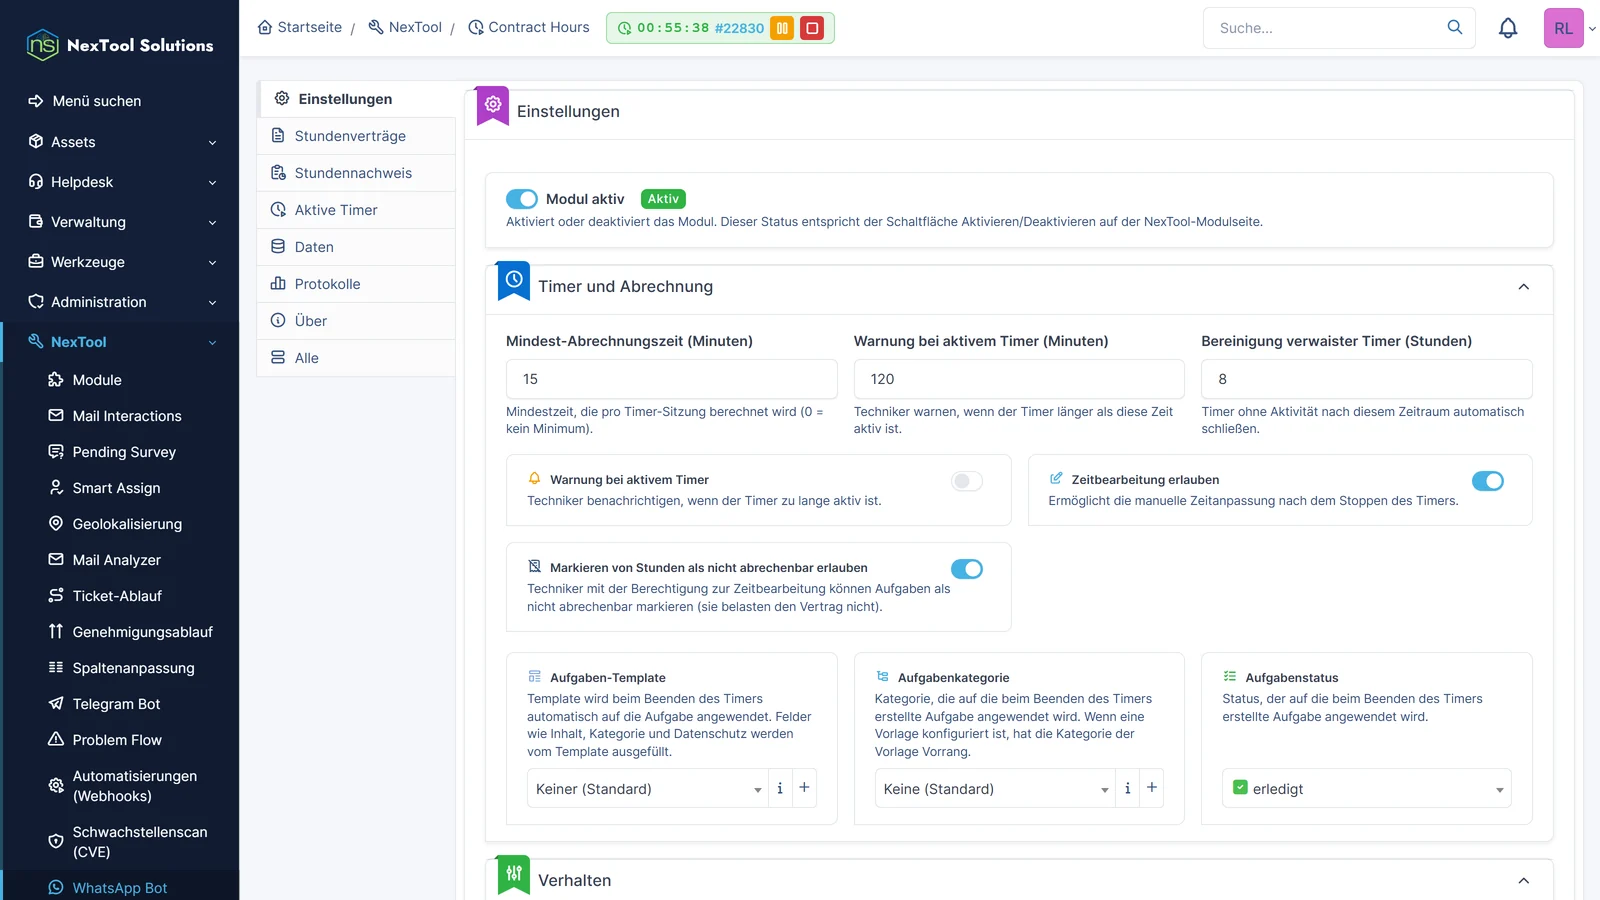1600x900 pixels.
Task: Go to Startseite breadcrumb
Action: click(300, 27)
